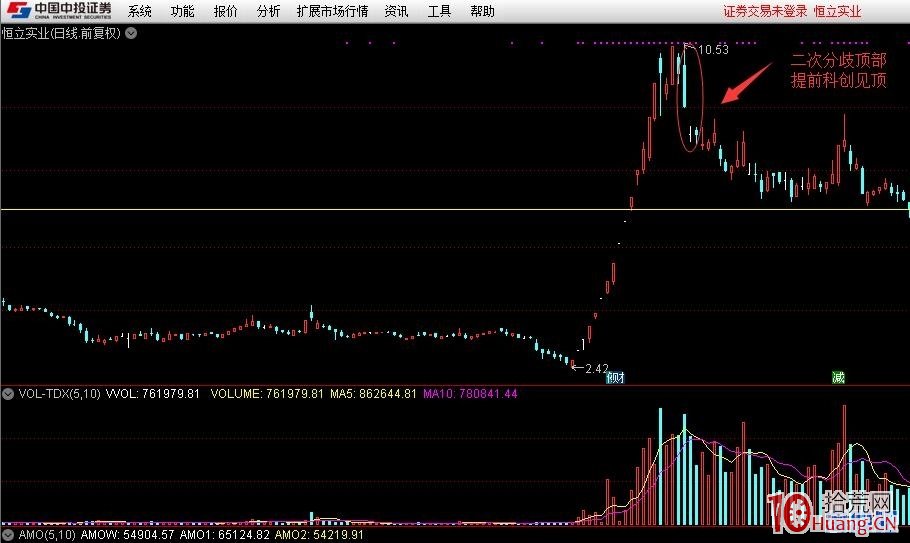Screen dimensions: 910x543
Task: Expand the VOL-TDX indicator dropdown arrow
Action: tap(8, 394)
